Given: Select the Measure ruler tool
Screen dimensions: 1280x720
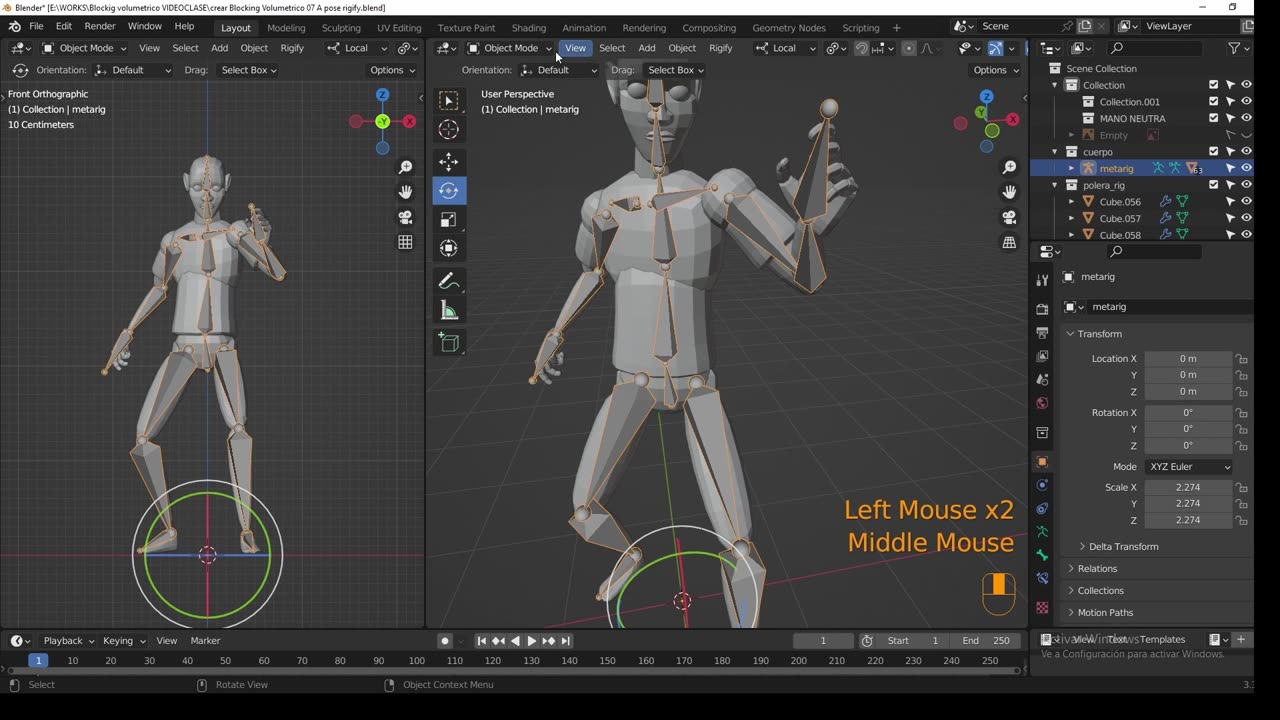Looking at the screenshot, I should coord(449,311).
